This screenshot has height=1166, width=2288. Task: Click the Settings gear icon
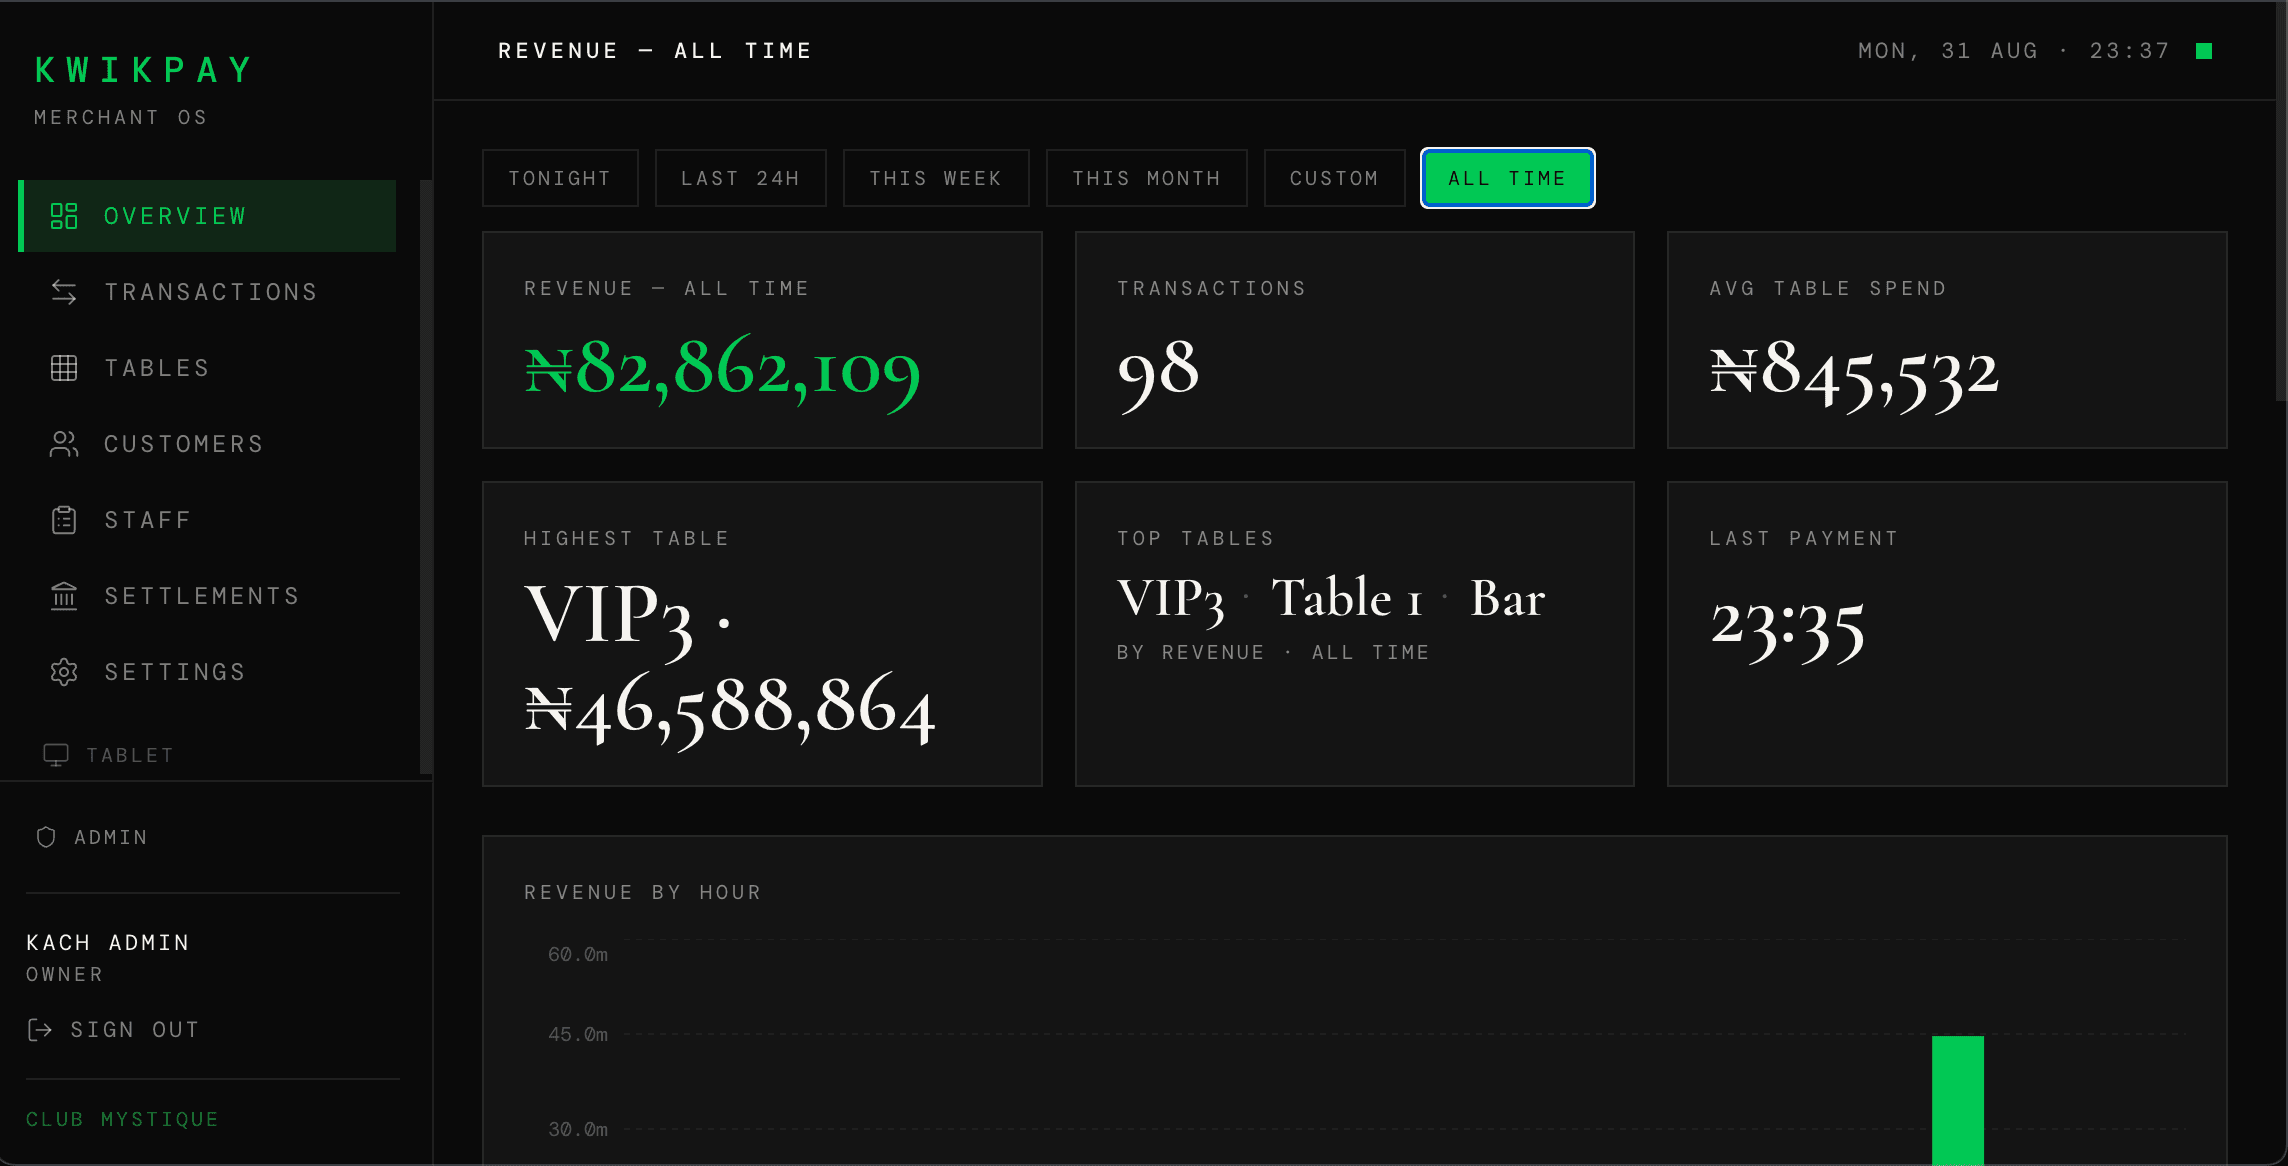(x=64, y=672)
